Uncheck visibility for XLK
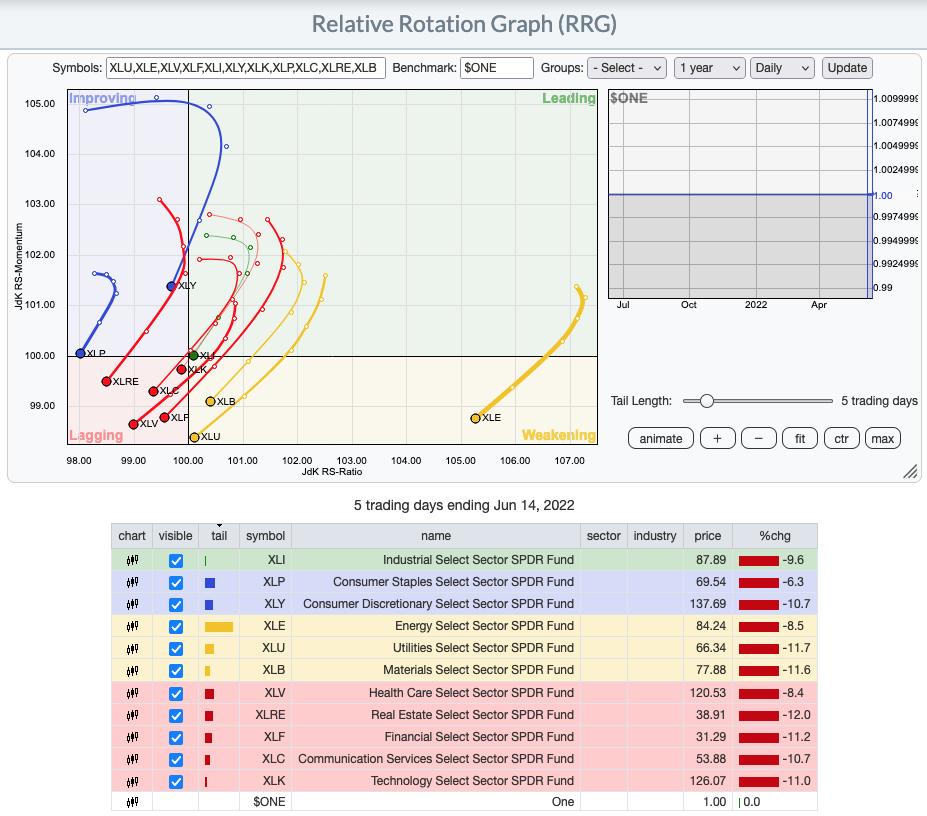This screenshot has height=816, width=927. [176, 782]
